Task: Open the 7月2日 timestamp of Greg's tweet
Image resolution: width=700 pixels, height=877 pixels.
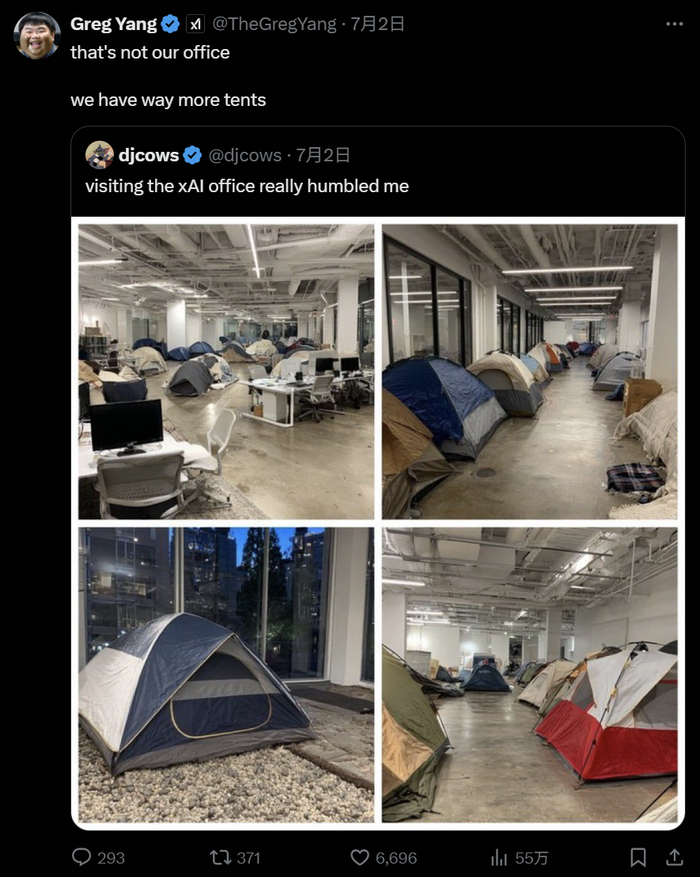Action: (377, 24)
